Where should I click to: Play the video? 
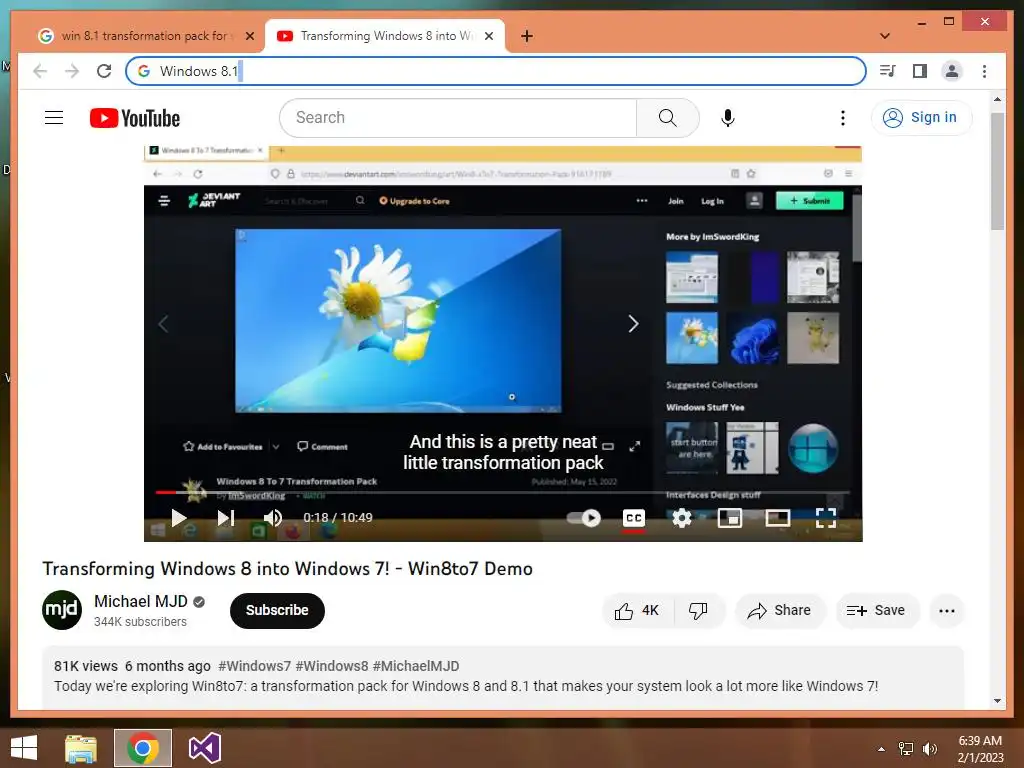pos(178,518)
